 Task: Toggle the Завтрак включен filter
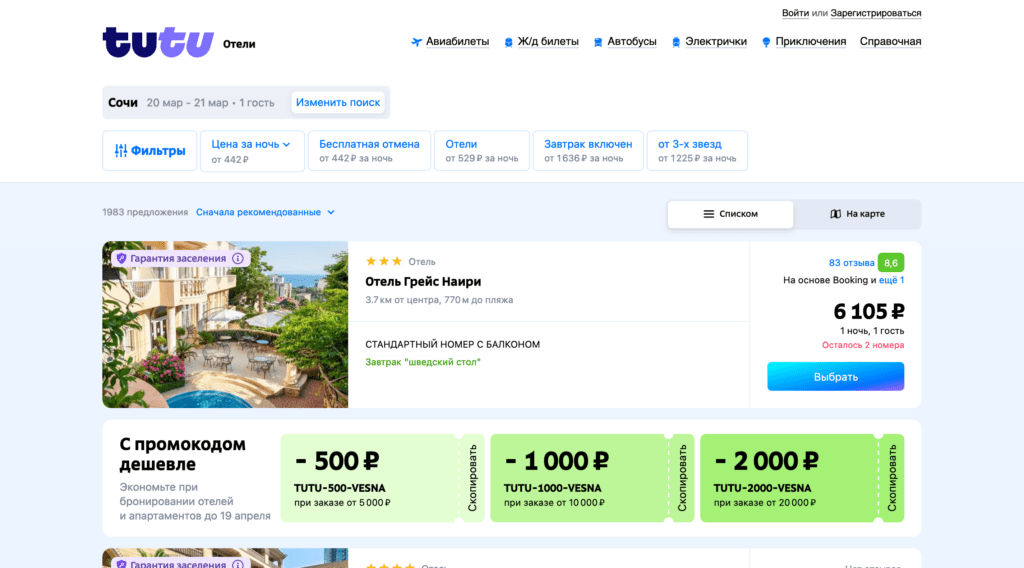click(x=588, y=151)
